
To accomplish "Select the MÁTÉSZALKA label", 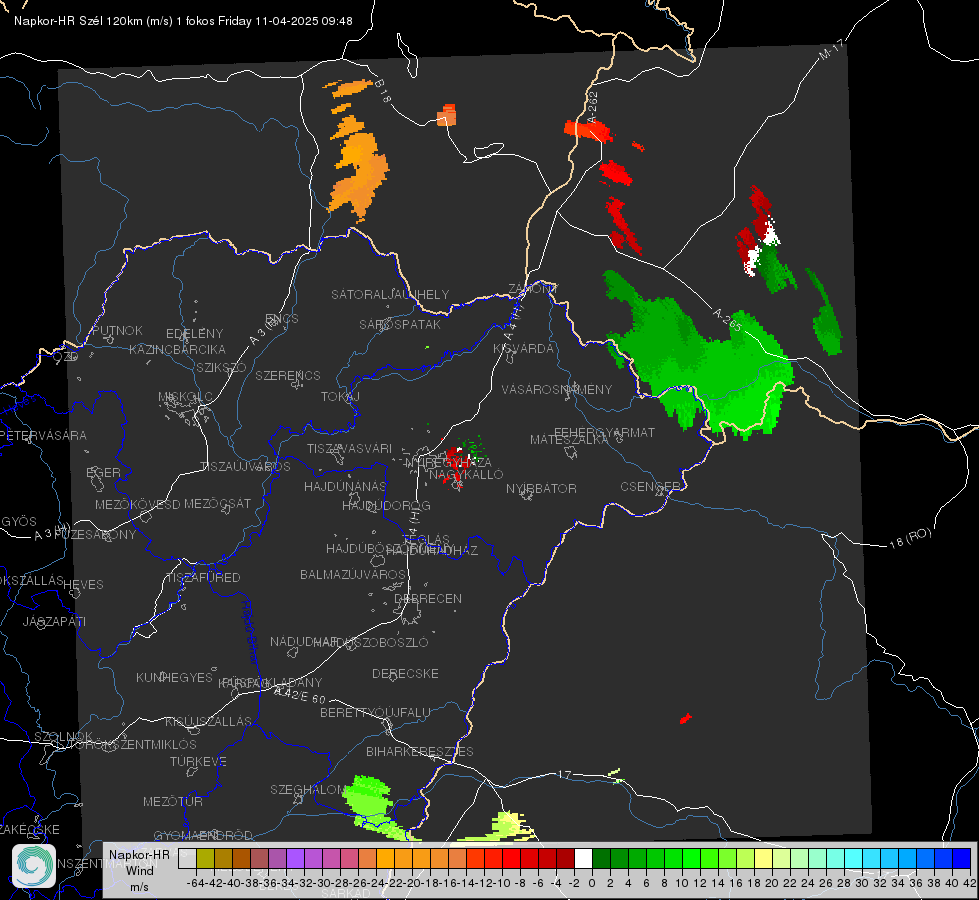I will tap(569, 440).
